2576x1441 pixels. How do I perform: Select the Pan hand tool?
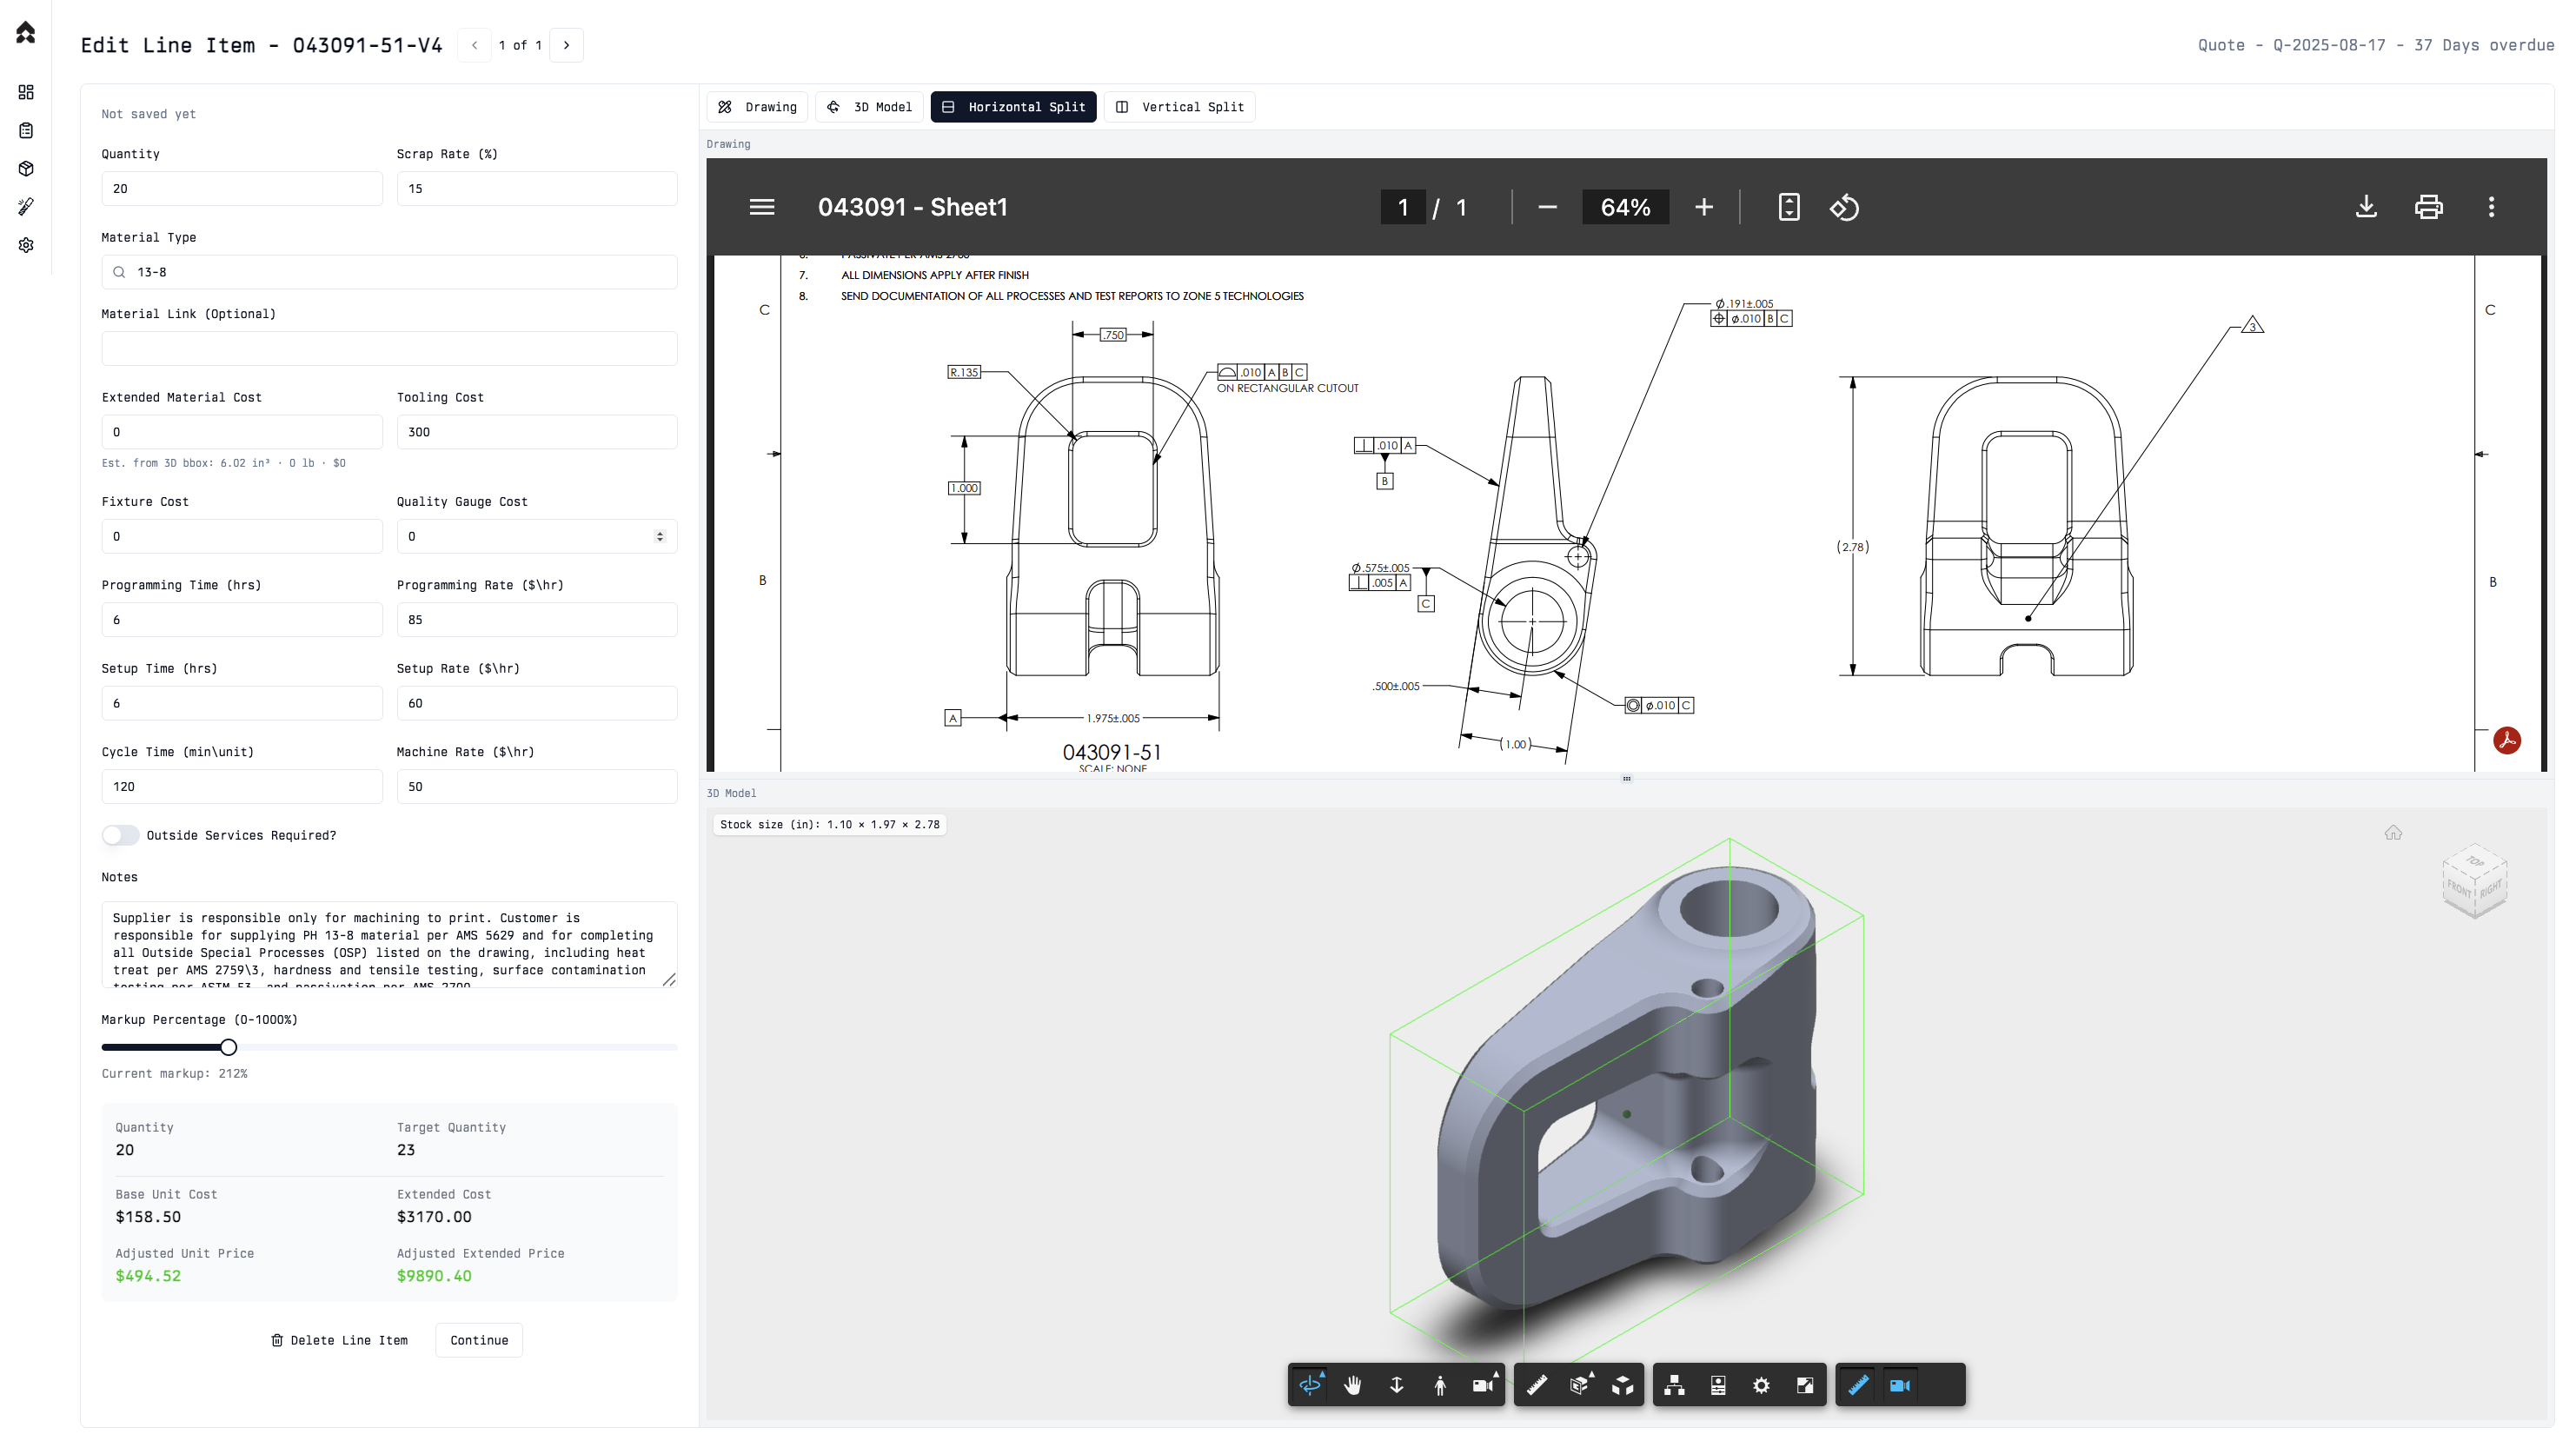click(x=1353, y=1385)
